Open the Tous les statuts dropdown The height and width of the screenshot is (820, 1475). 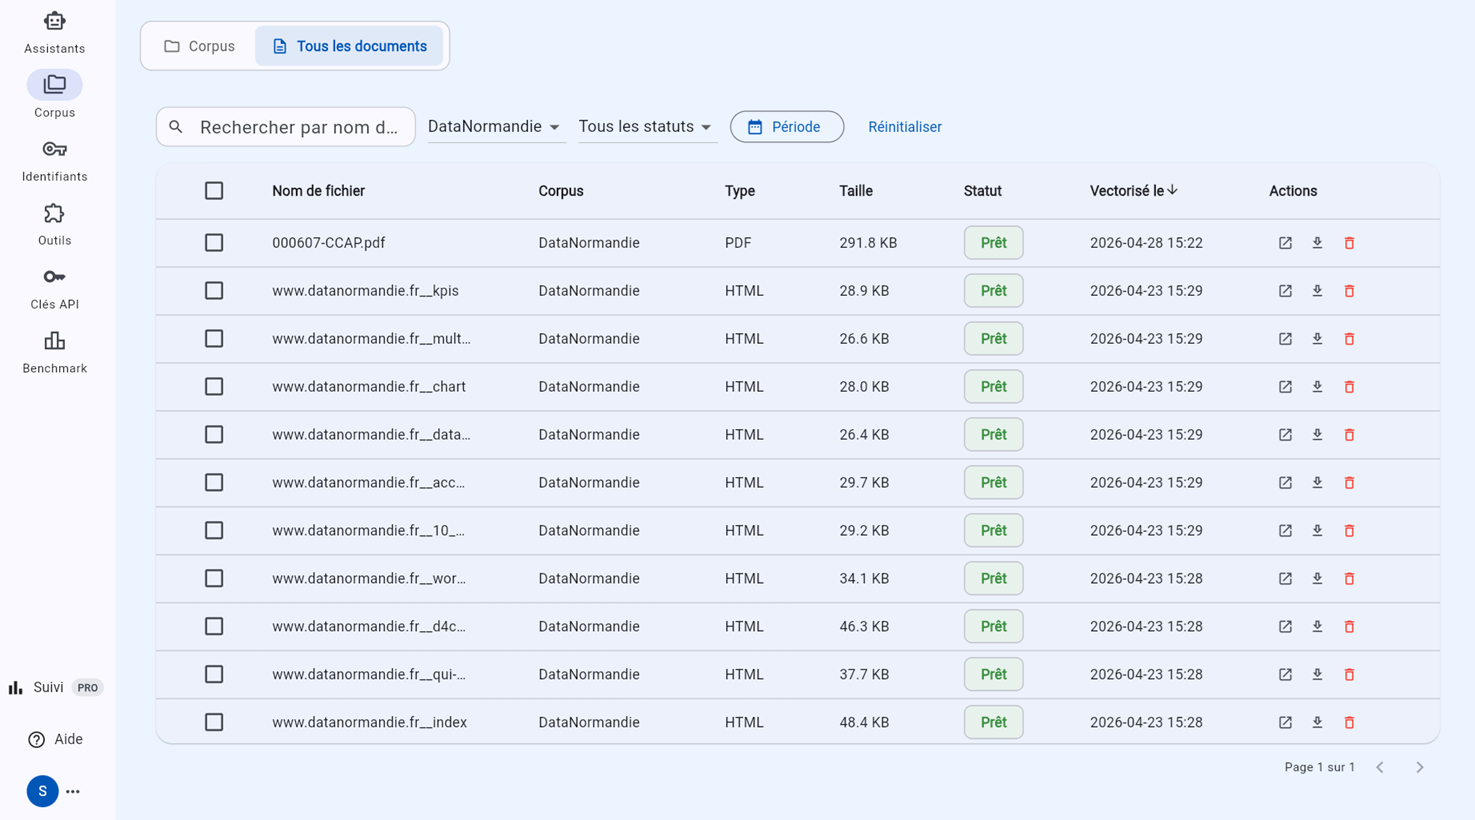pos(647,127)
